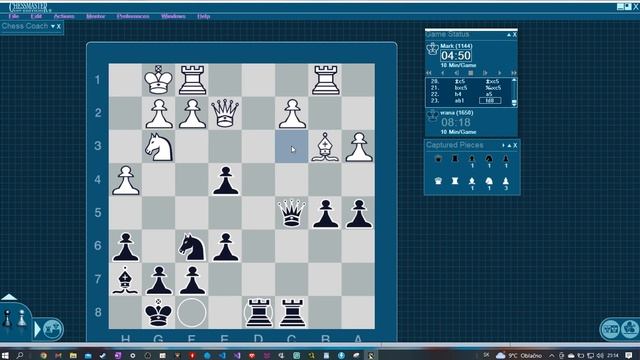The height and width of the screenshot is (360, 640).
Task: Select the white rook on b1
Action: click(325, 80)
